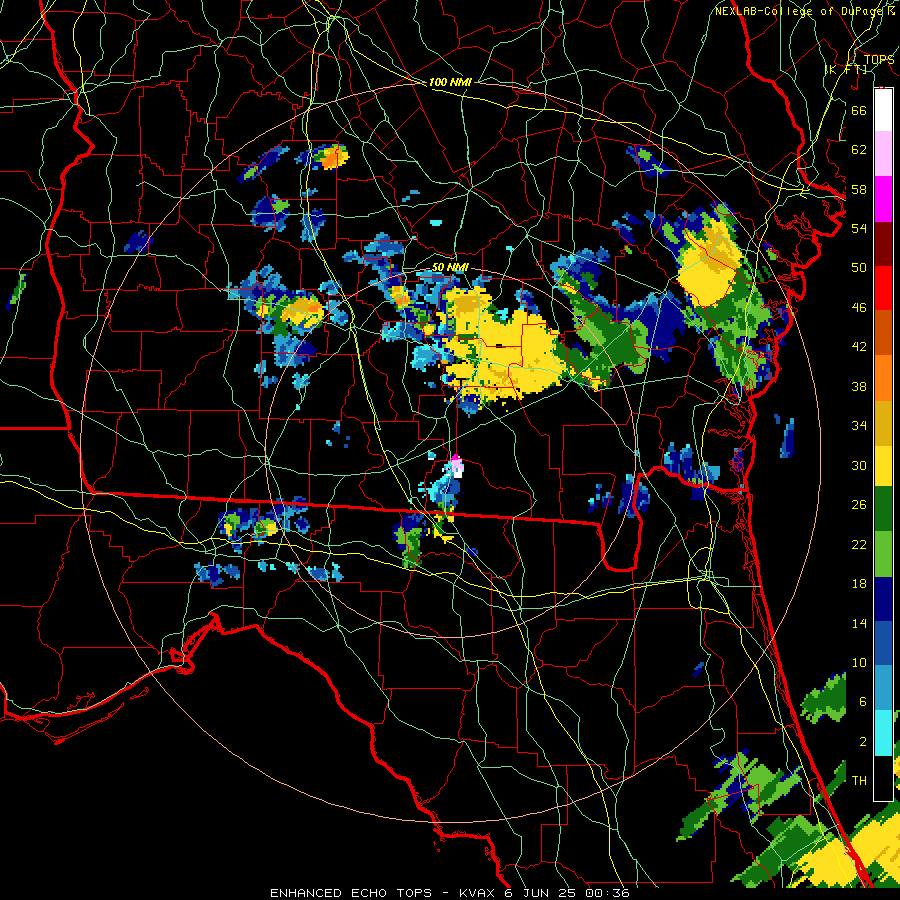This screenshot has height=900, width=900.
Task: Click the '54' legend label
Action: tap(859, 228)
